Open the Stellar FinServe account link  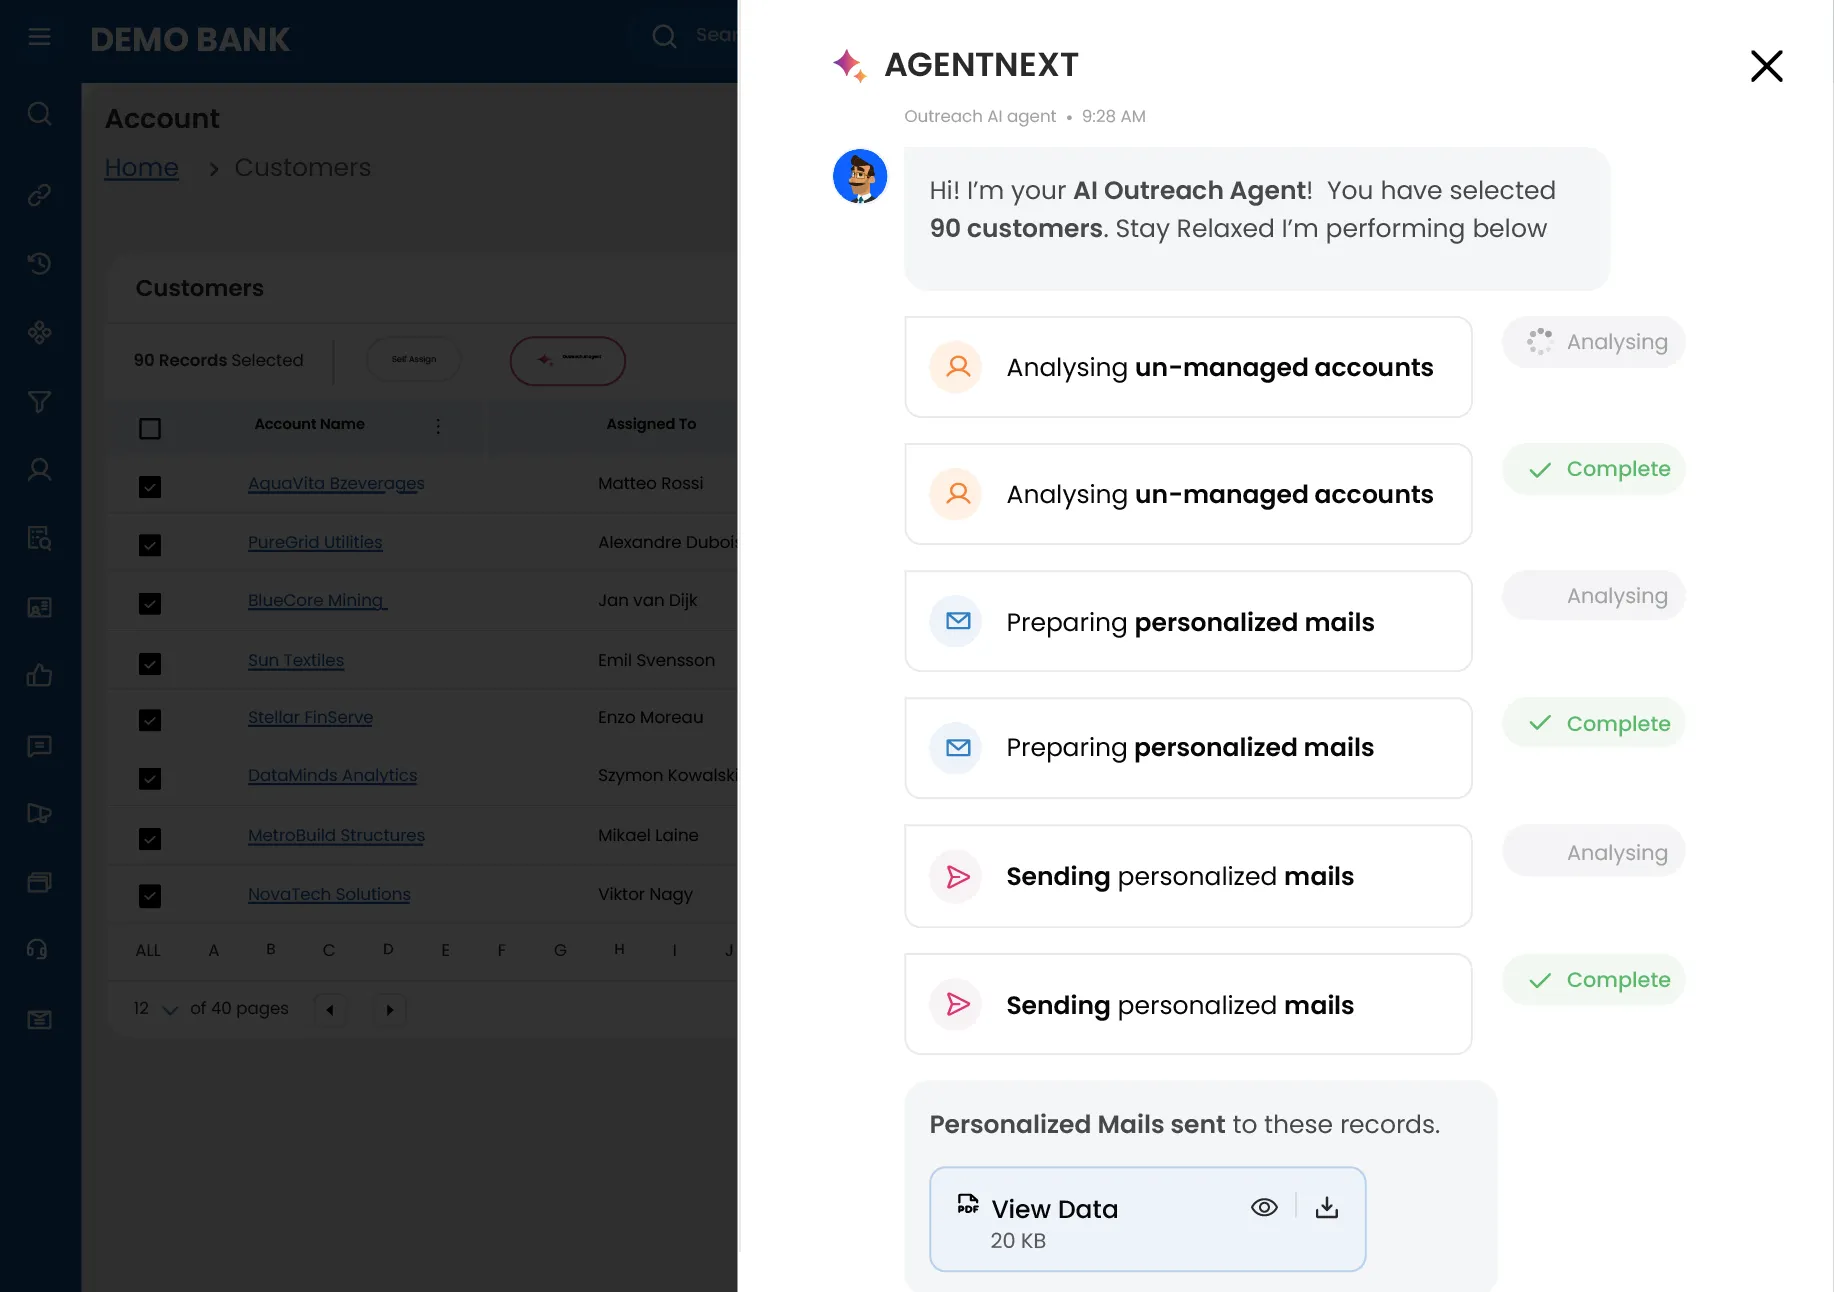pyautogui.click(x=310, y=717)
